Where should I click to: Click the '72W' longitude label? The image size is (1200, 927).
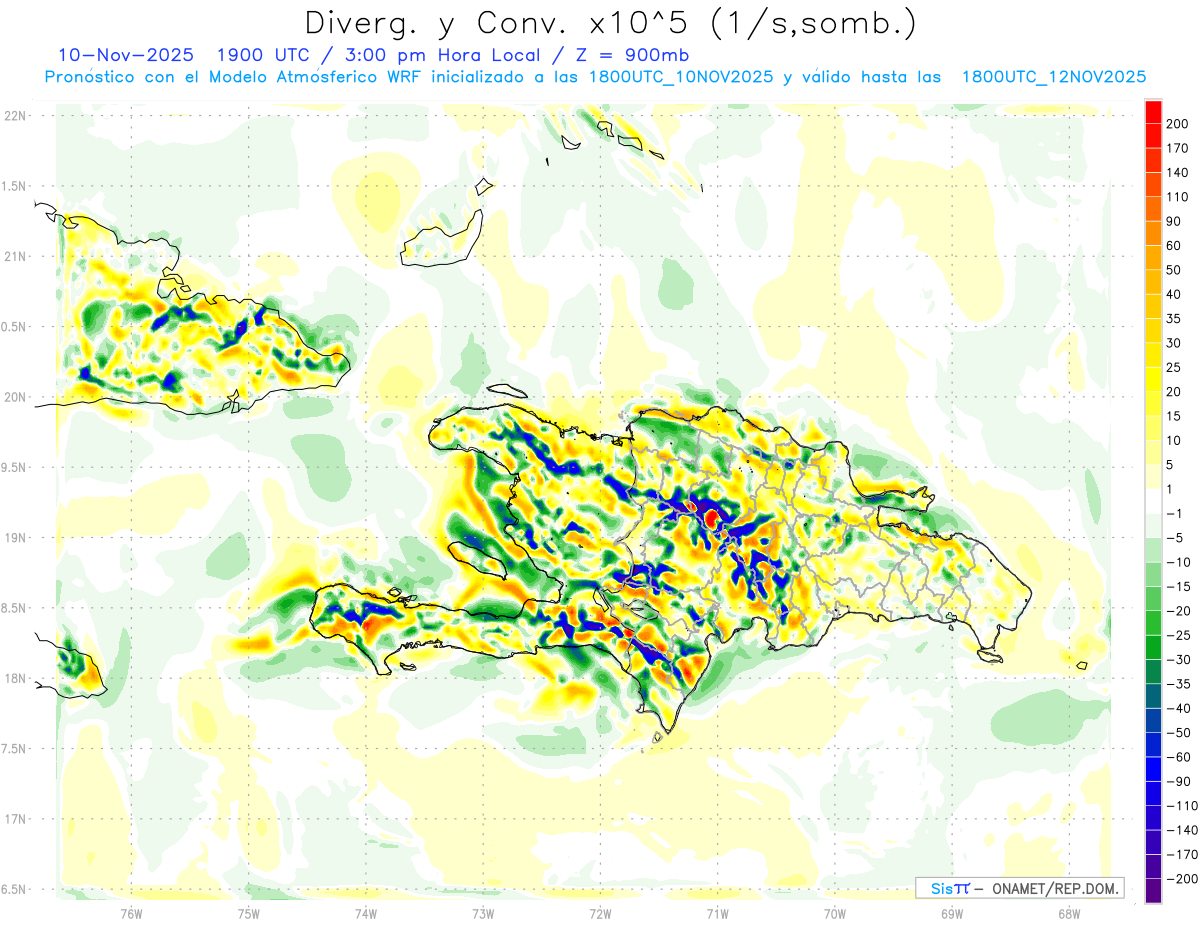[600, 912]
